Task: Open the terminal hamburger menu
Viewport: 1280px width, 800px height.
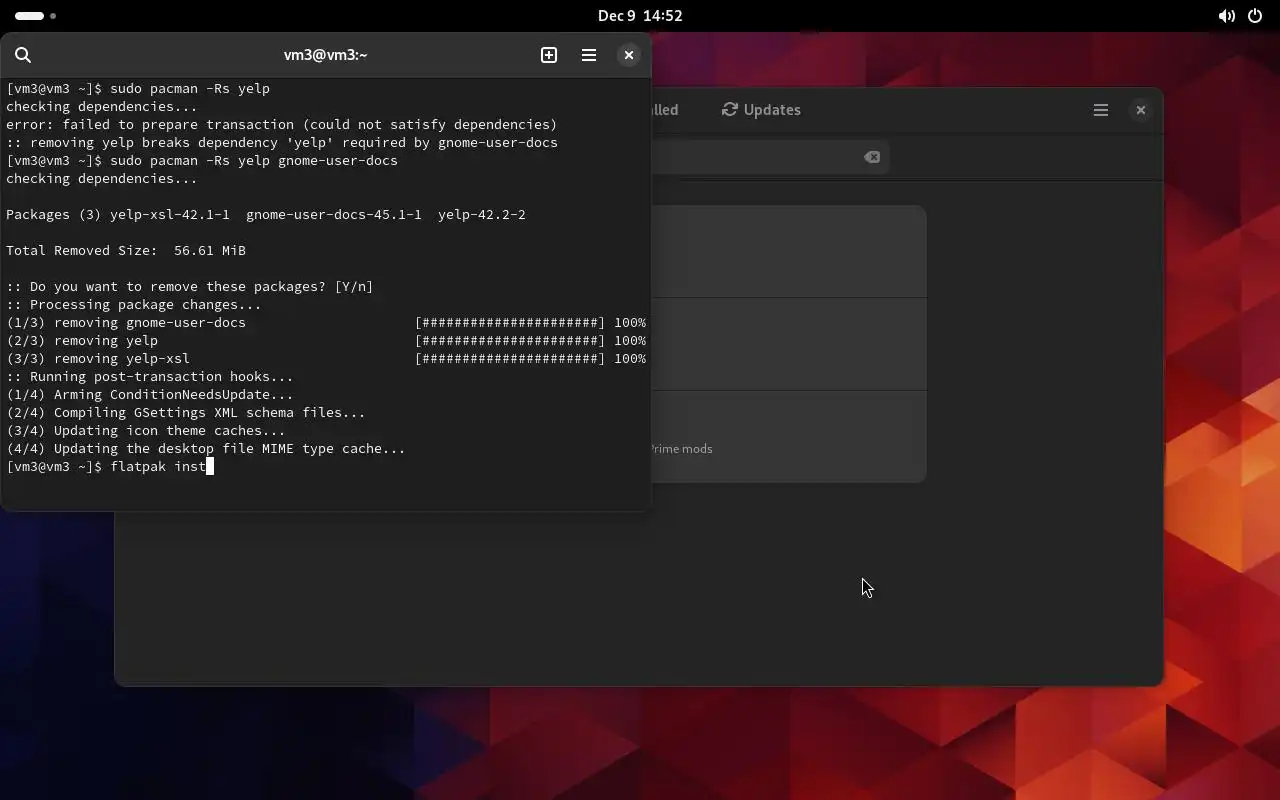Action: pos(589,55)
